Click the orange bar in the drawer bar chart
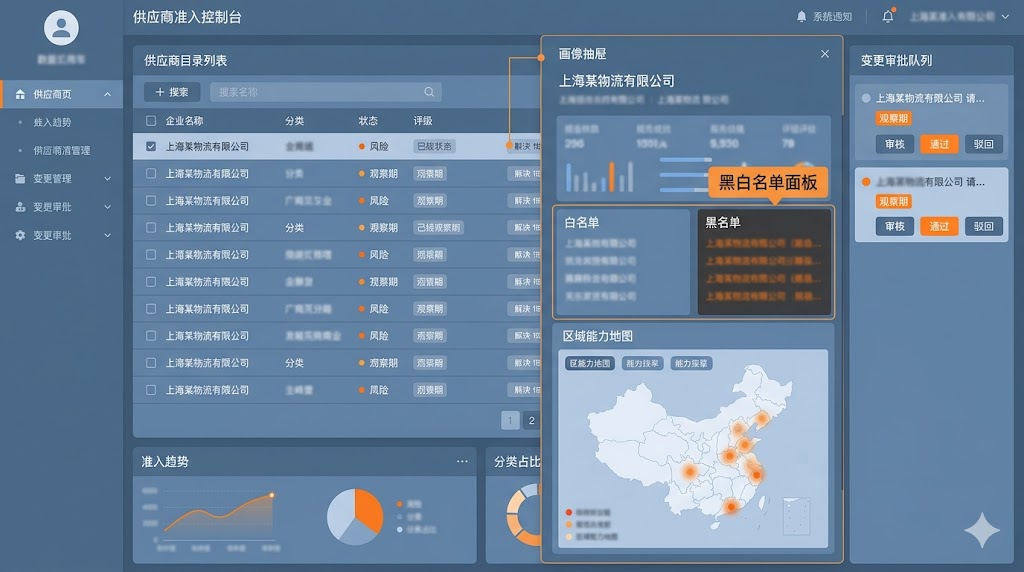1024x572 pixels. tap(612, 176)
